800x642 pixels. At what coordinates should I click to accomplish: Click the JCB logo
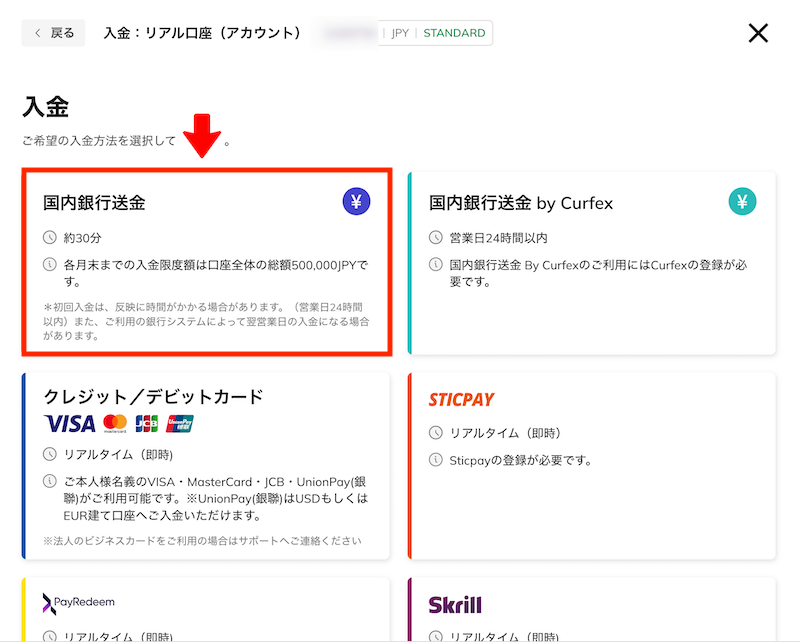pos(147,424)
